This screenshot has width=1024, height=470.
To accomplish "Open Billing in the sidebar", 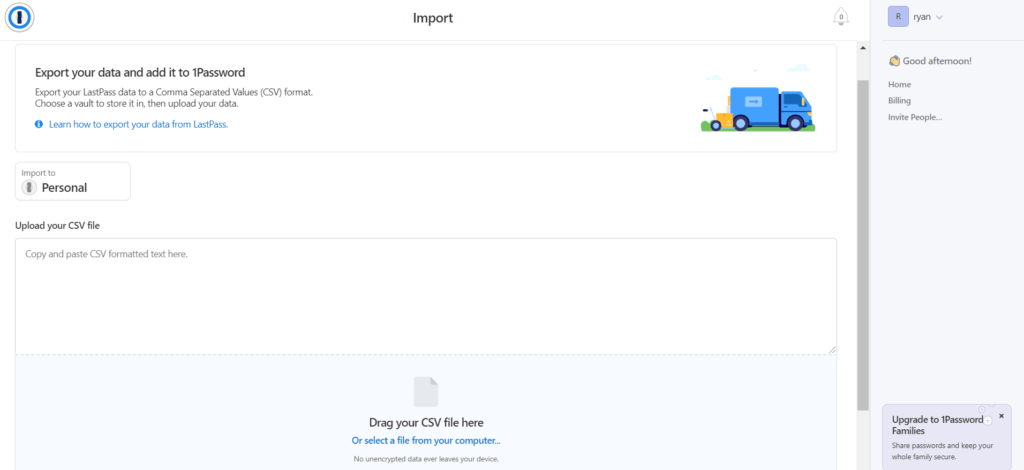I will point(899,101).
